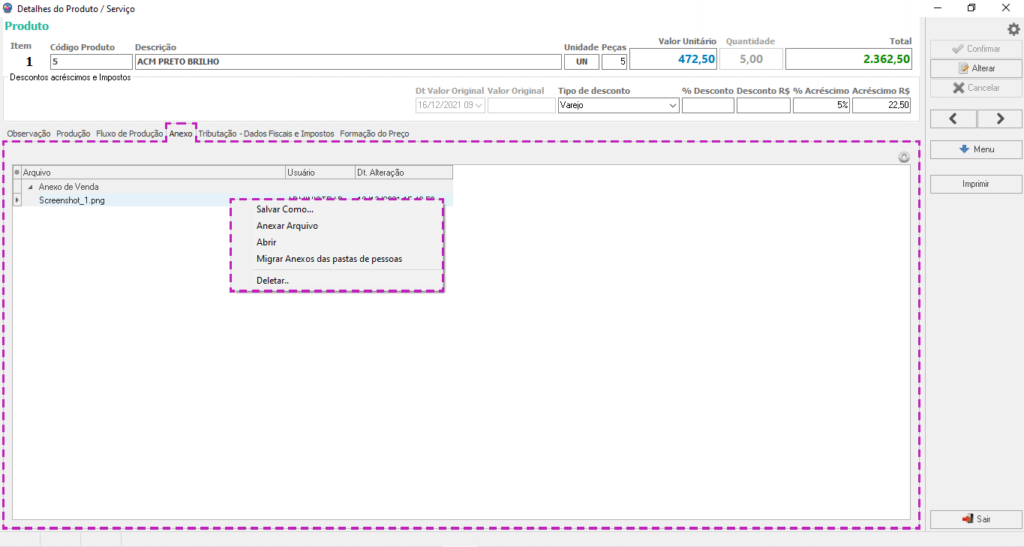1024x547 pixels.
Task: Click the Alterar edit button
Action: (976, 68)
